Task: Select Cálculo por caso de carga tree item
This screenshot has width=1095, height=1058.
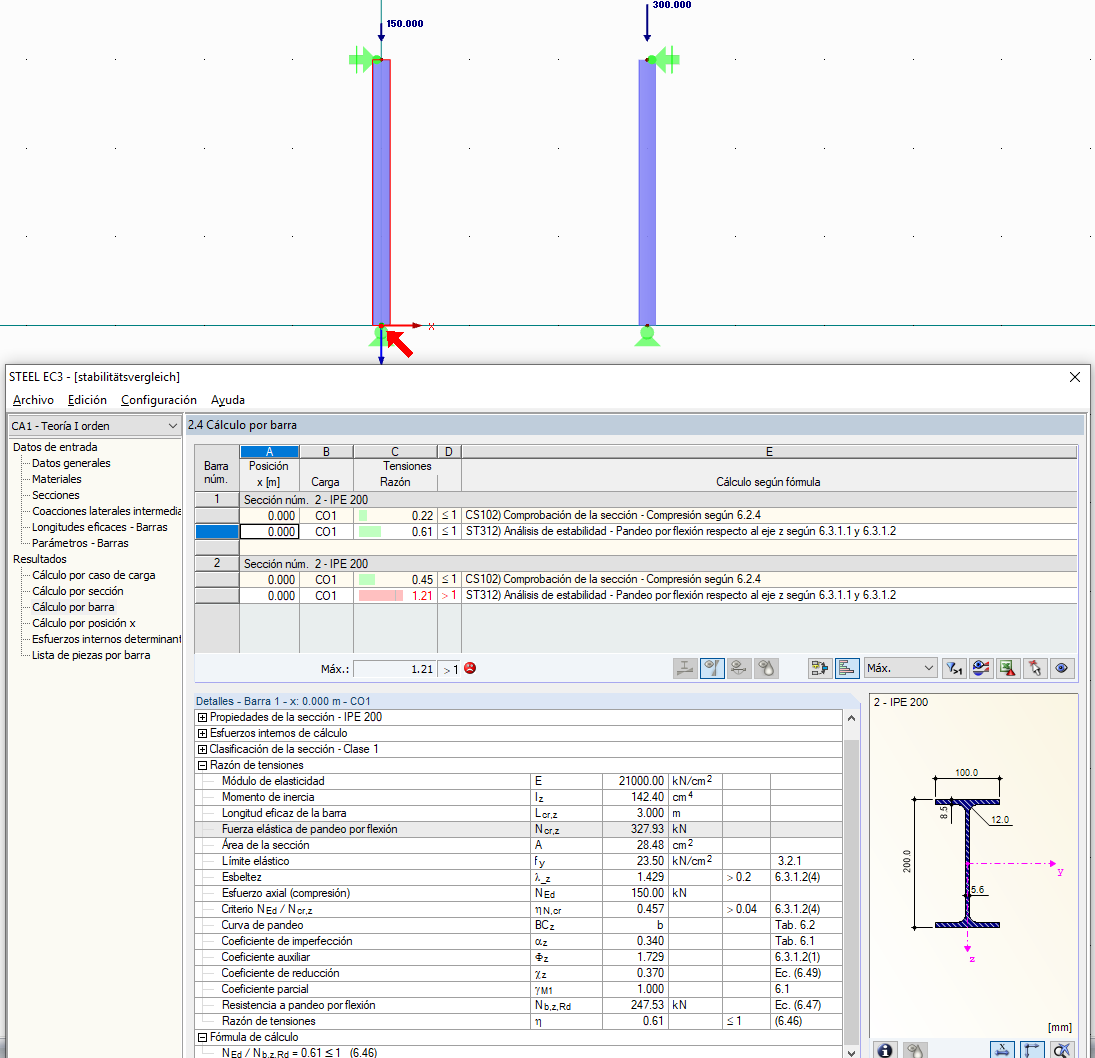Action: pyautogui.click(x=94, y=575)
